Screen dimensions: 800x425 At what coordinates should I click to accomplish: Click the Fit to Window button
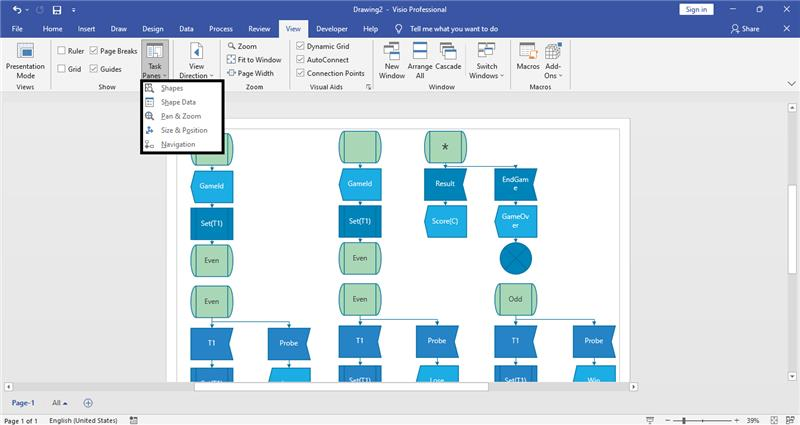pyautogui.click(x=254, y=60)
